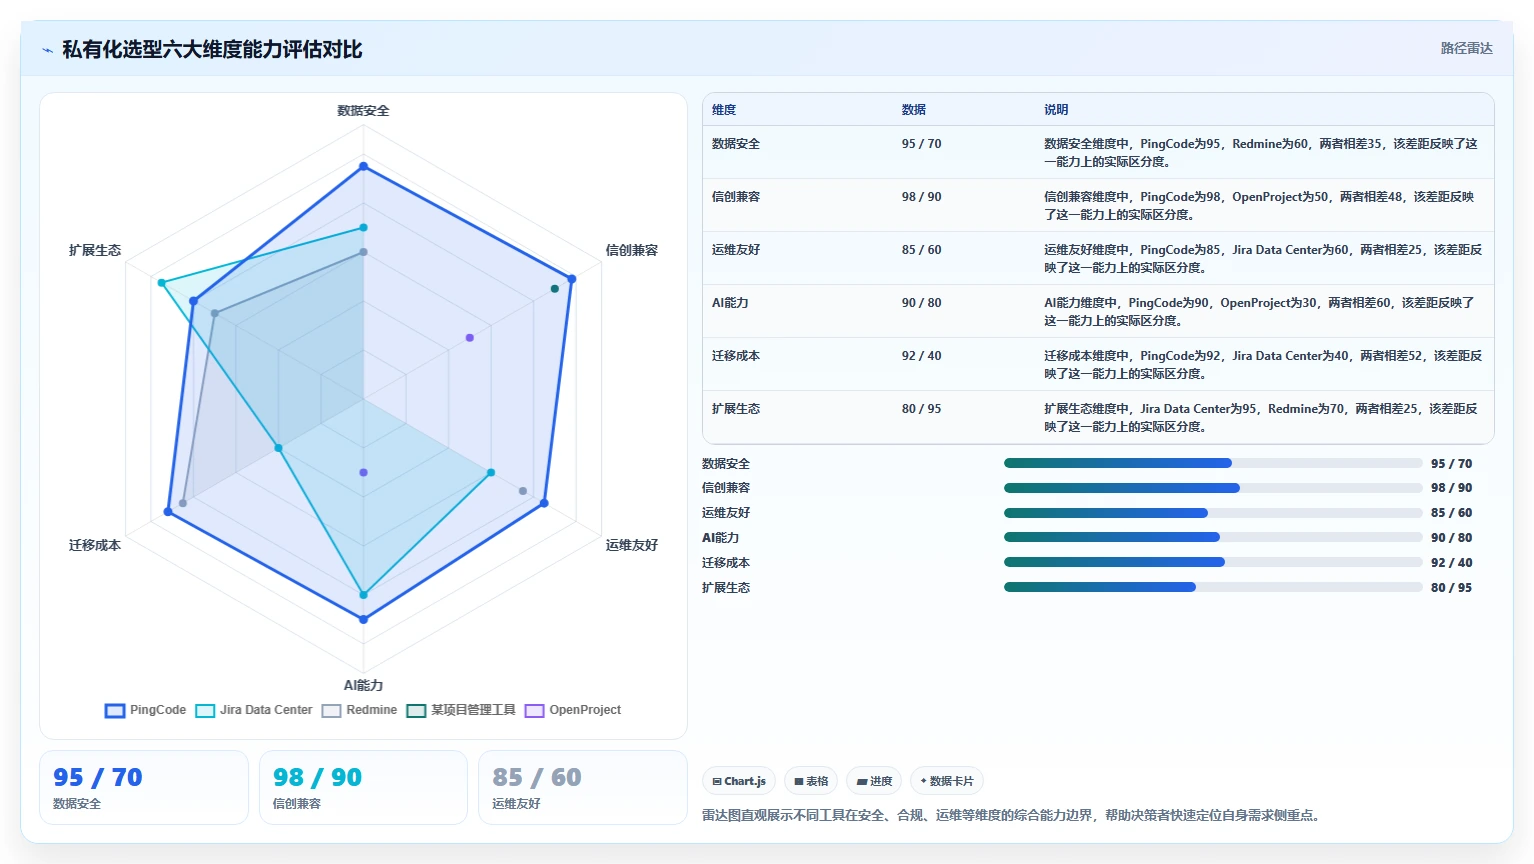Image resolution: width=1534 pixels, height=864 pixels.
Task: Click the 信创兼容 progress bar
Action: click(1213, 488)
